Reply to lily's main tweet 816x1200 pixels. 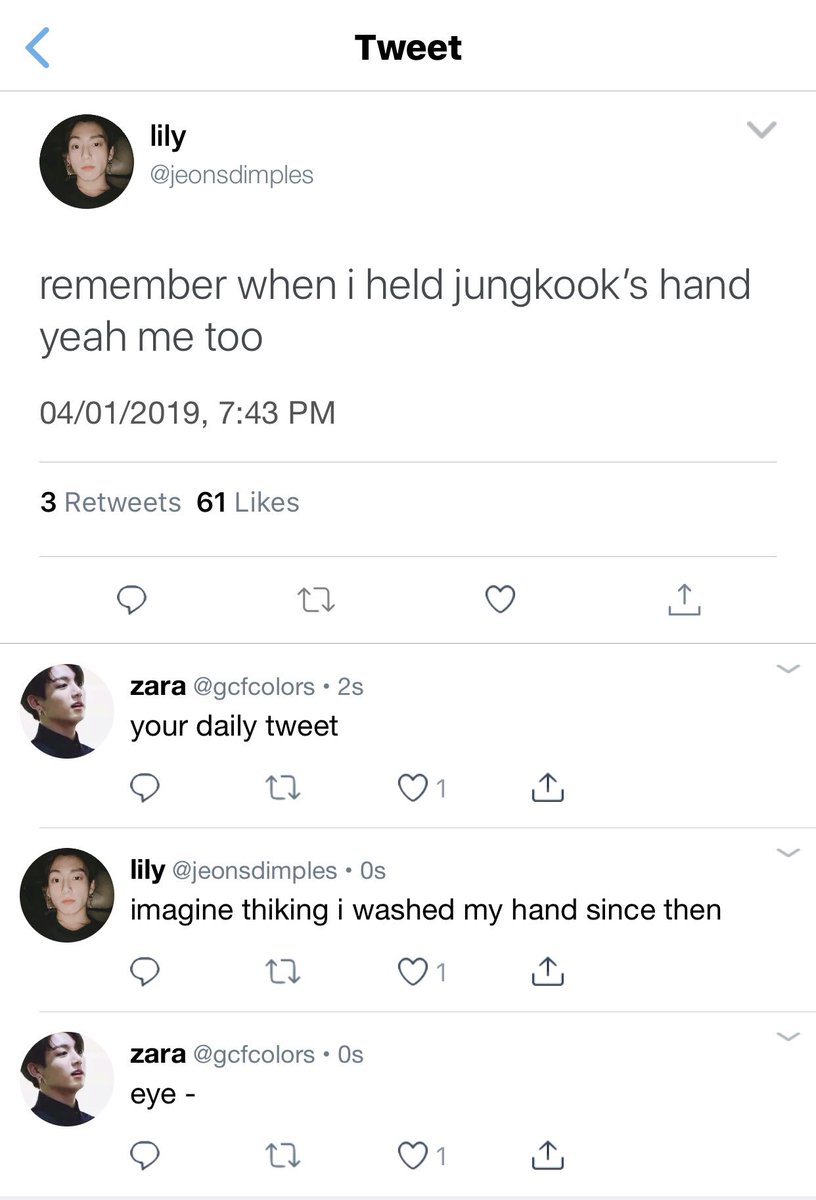pos(133,600)
